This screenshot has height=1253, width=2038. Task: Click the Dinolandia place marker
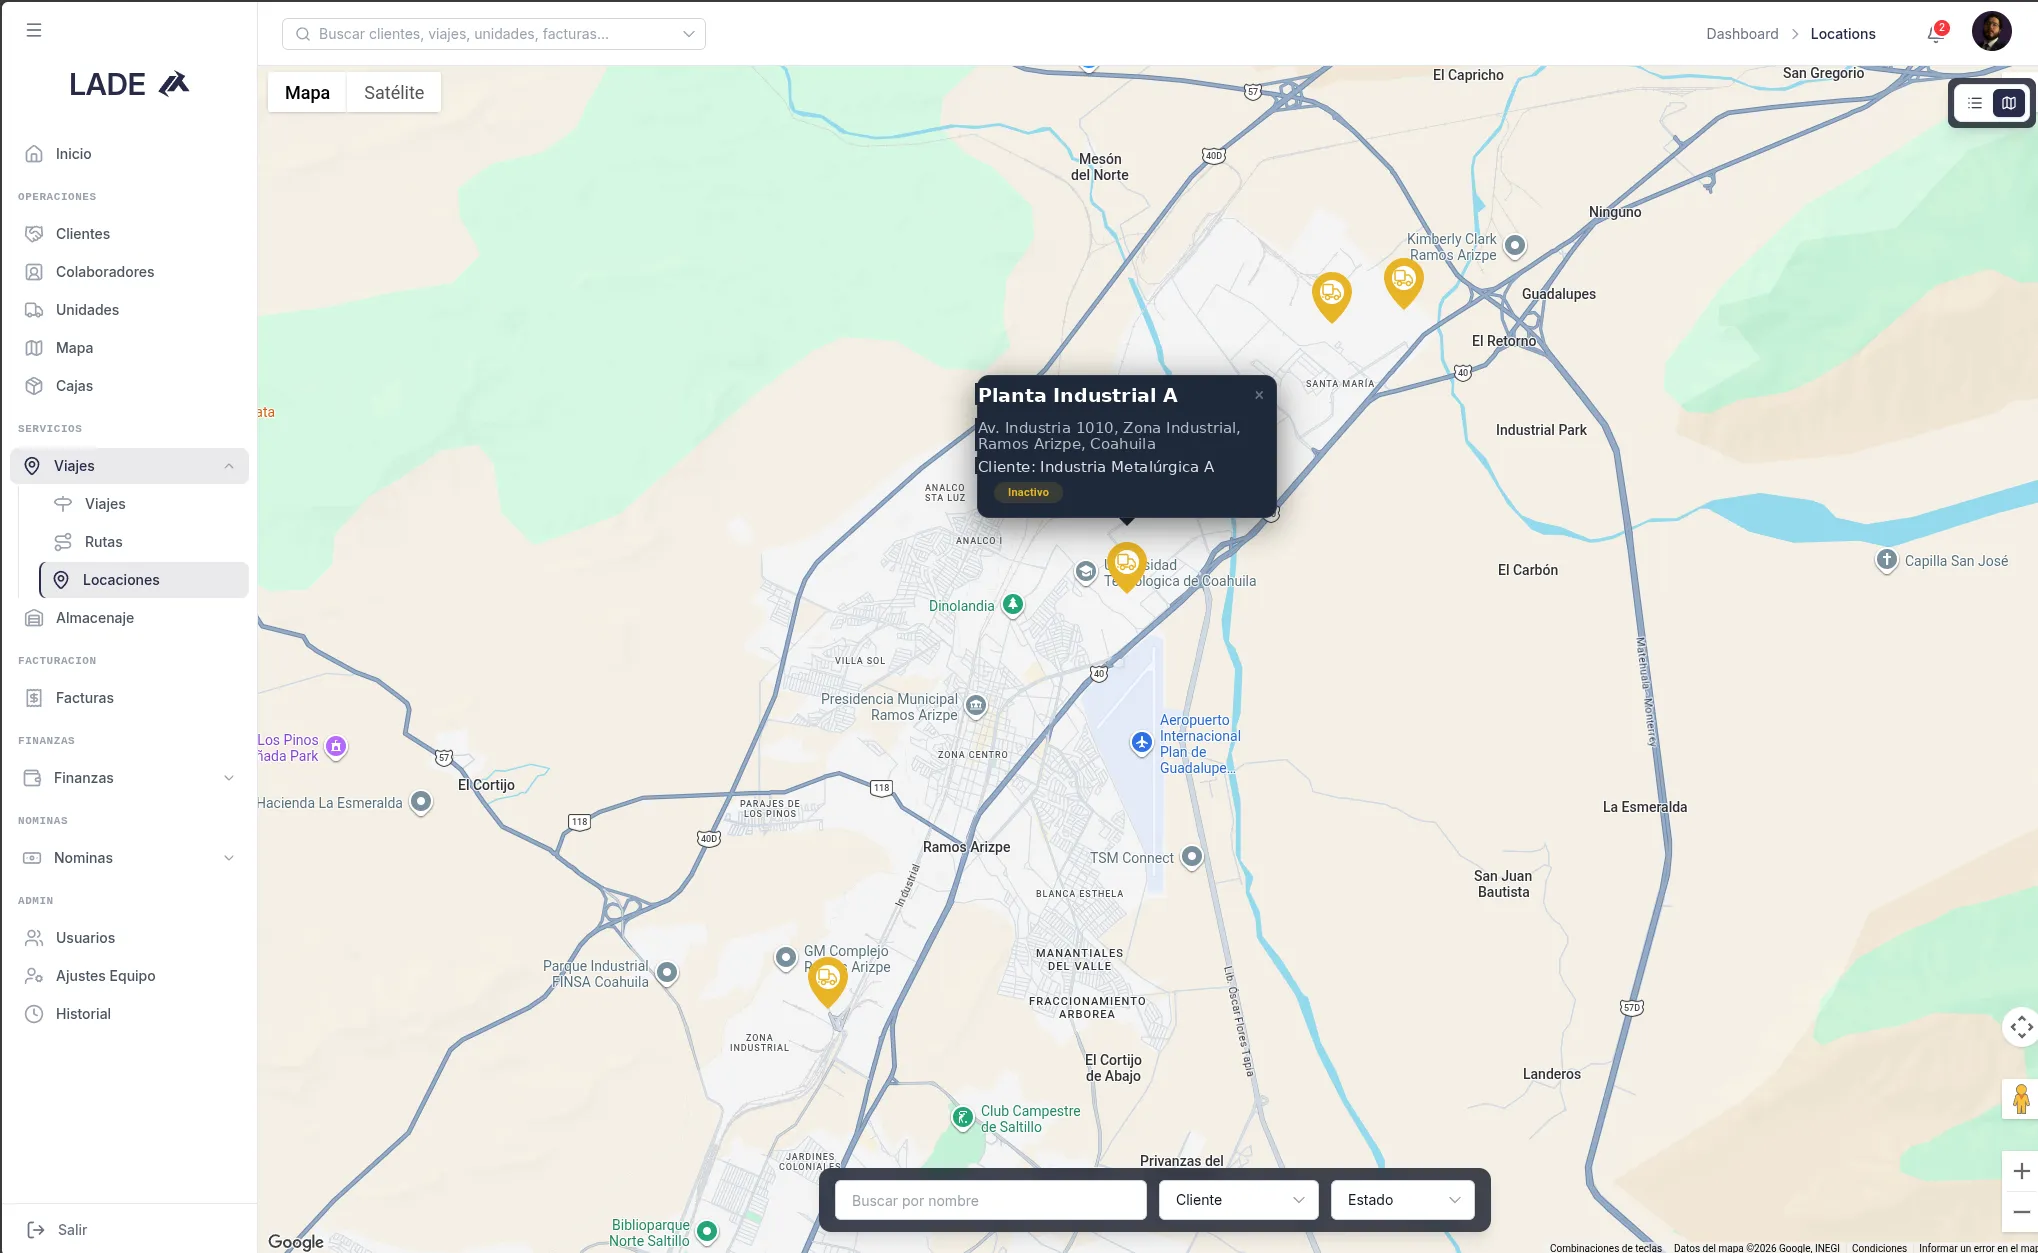pos(1013,605)
